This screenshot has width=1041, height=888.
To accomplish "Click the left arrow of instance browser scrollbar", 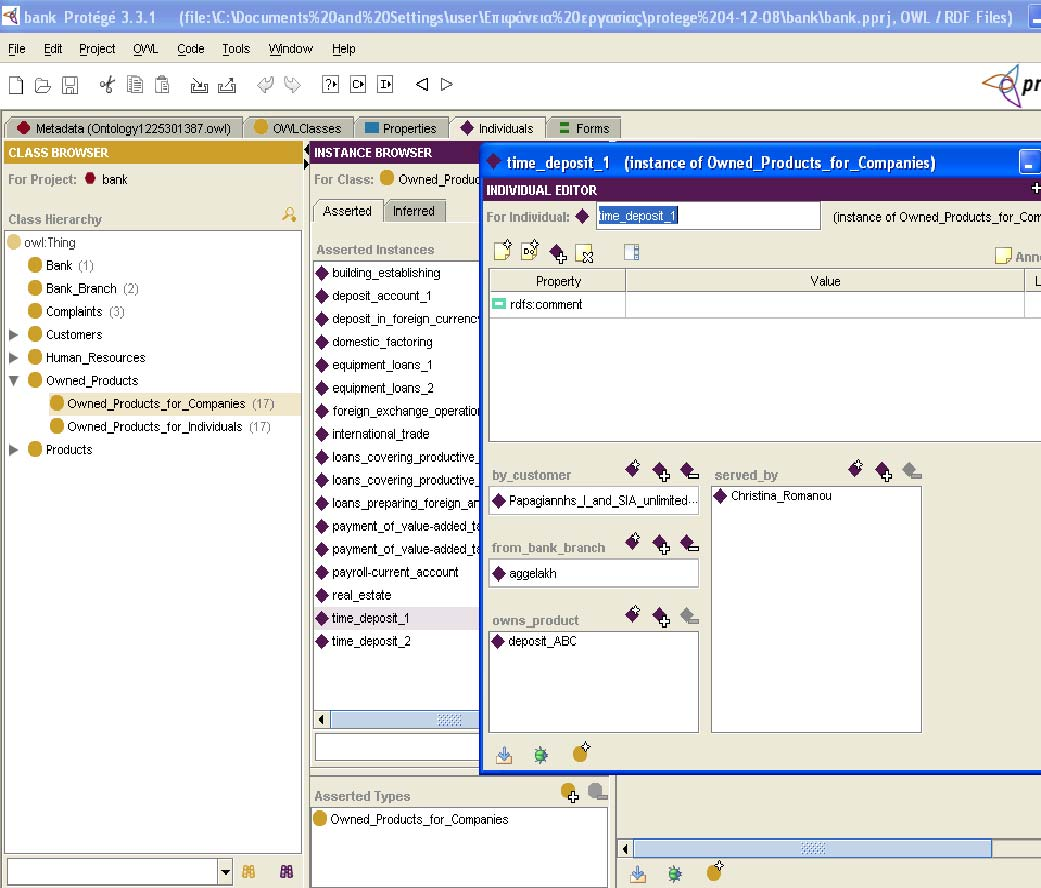I will pos(322,719).
